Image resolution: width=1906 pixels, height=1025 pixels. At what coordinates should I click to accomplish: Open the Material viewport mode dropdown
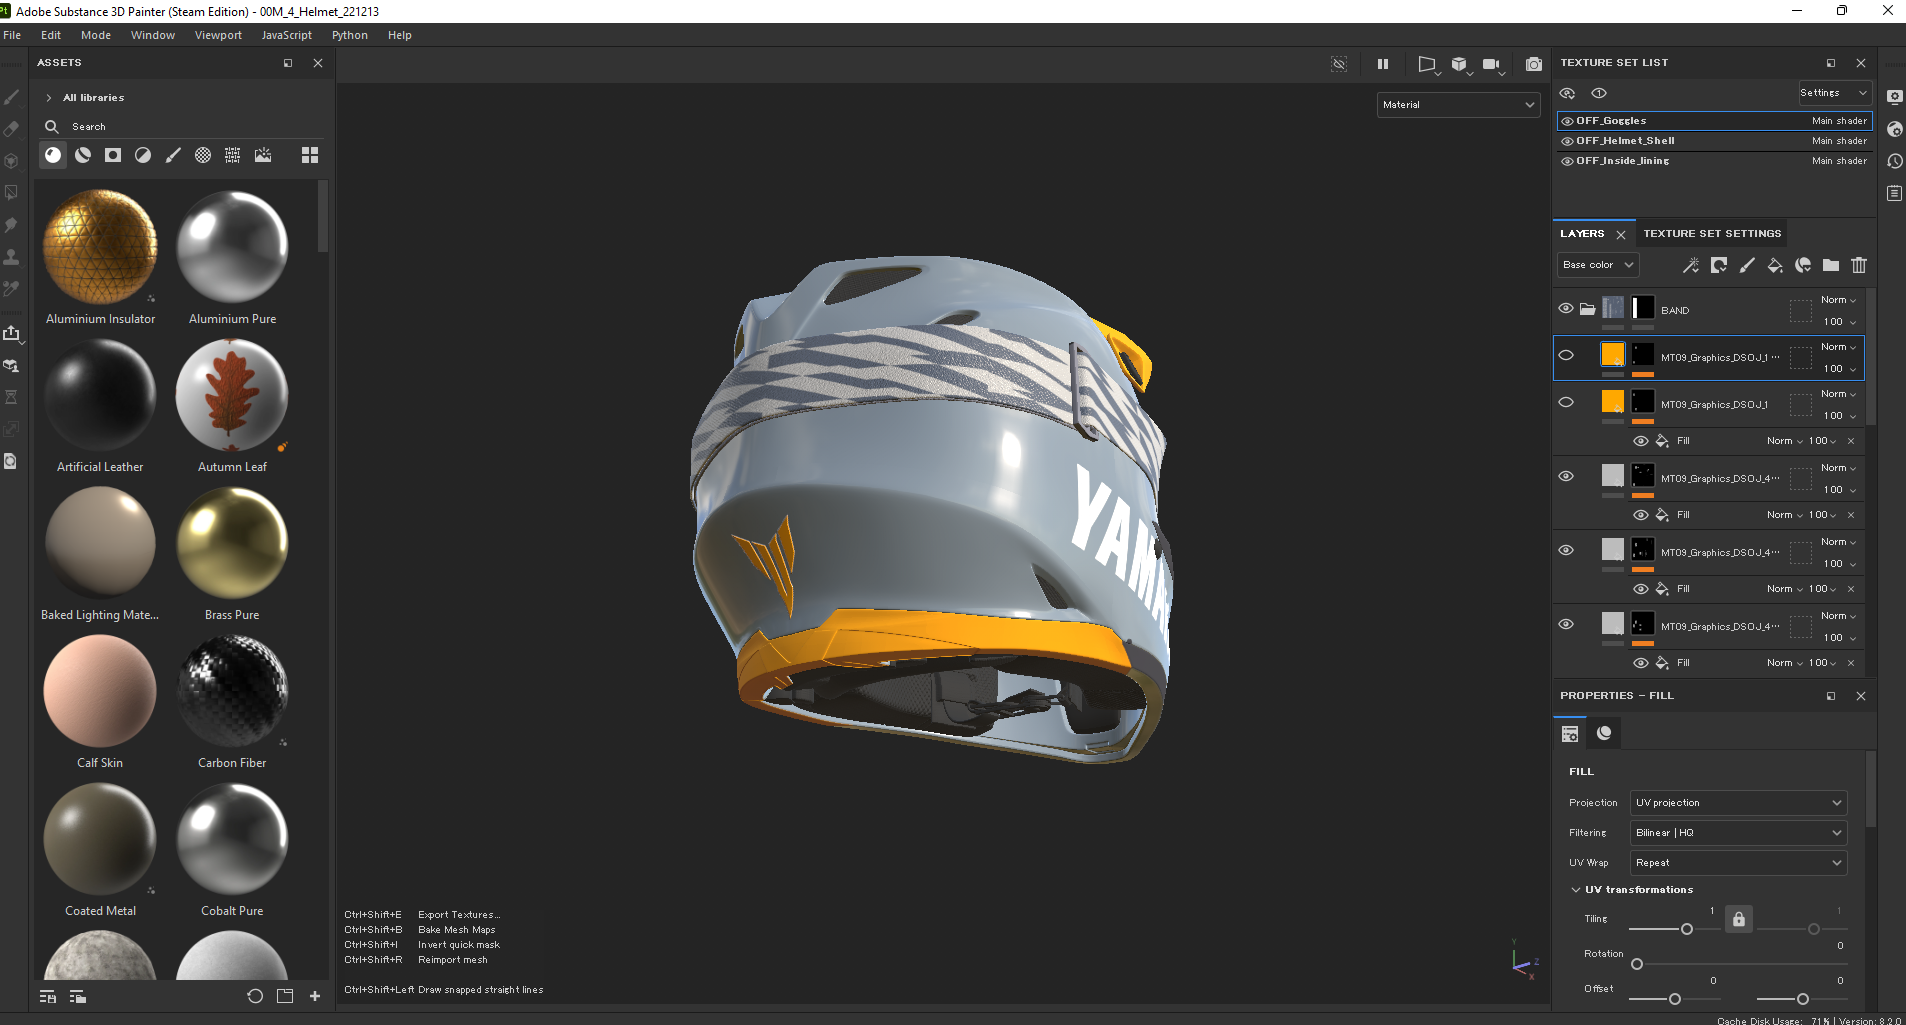(x=1458, y=104)
